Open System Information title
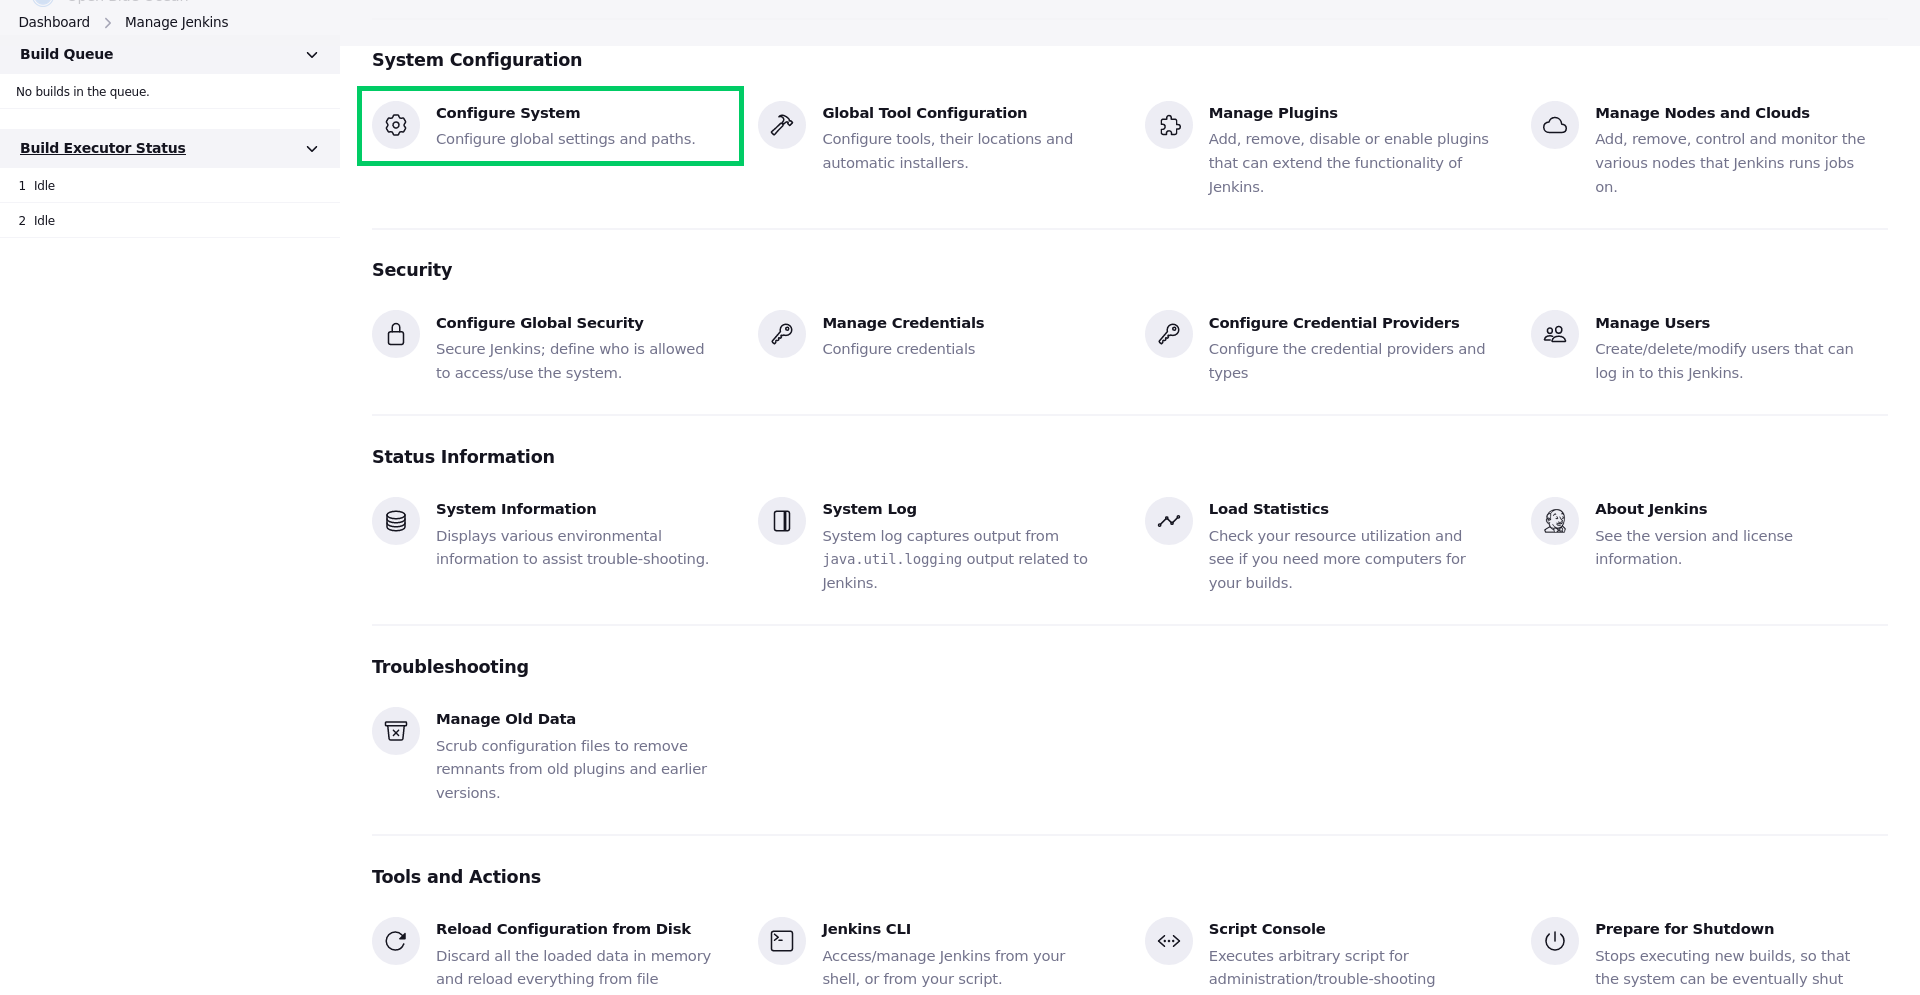 click(x=516, y=509)
